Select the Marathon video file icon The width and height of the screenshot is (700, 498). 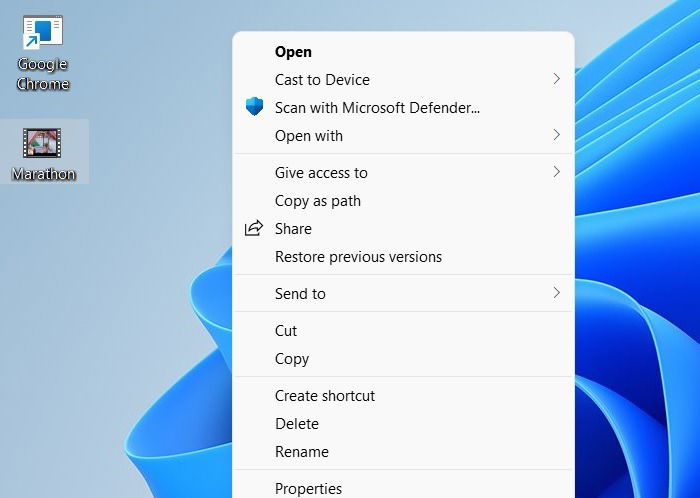pyautogui.click(x=42, y=143)
